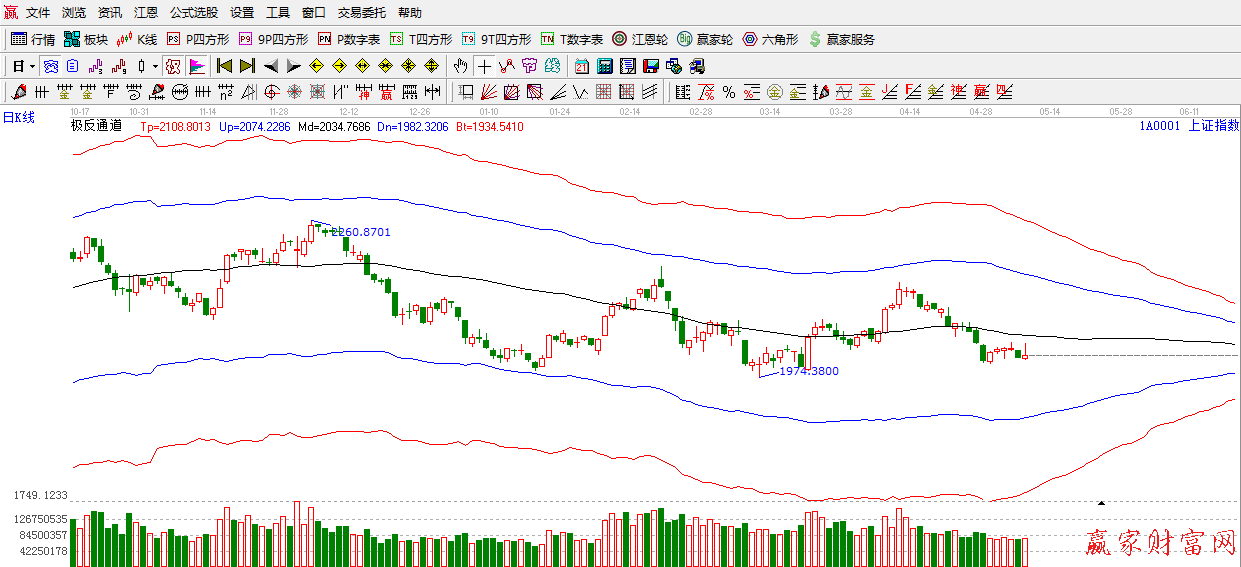Click the 行情 toolbar button
The width and height of the screenshot is (1241, 567).
coord(33,39)
